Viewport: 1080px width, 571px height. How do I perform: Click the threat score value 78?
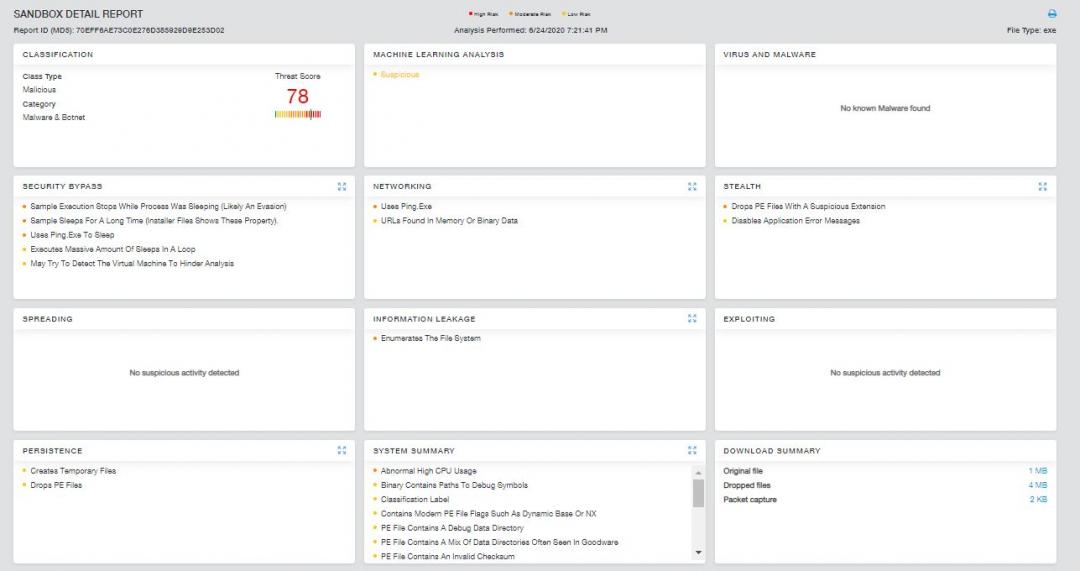pos(298,97)
